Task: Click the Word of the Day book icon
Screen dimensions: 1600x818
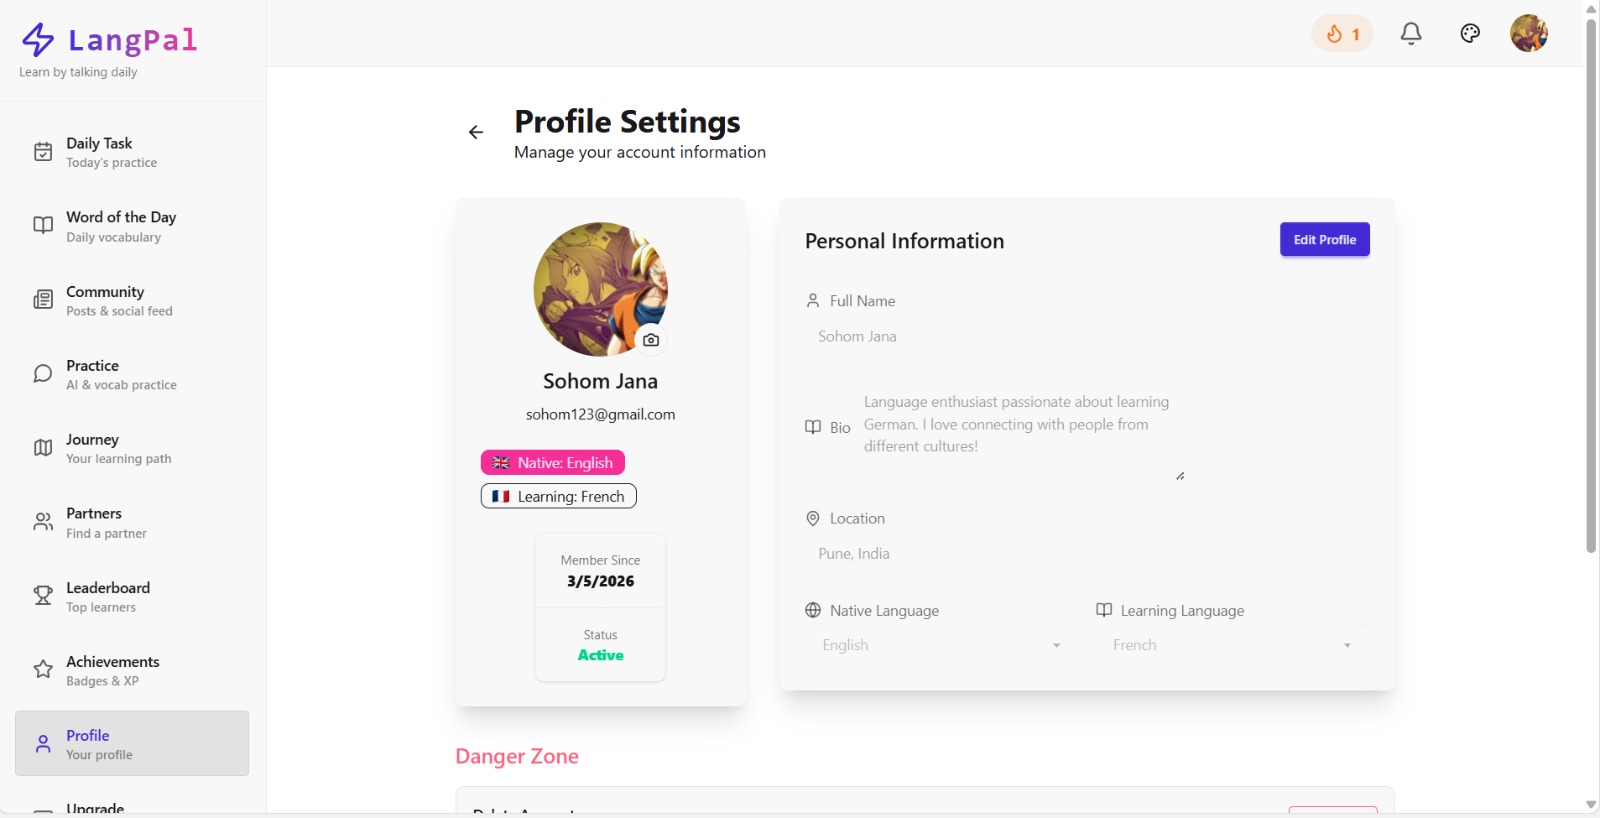Action: 41,225
